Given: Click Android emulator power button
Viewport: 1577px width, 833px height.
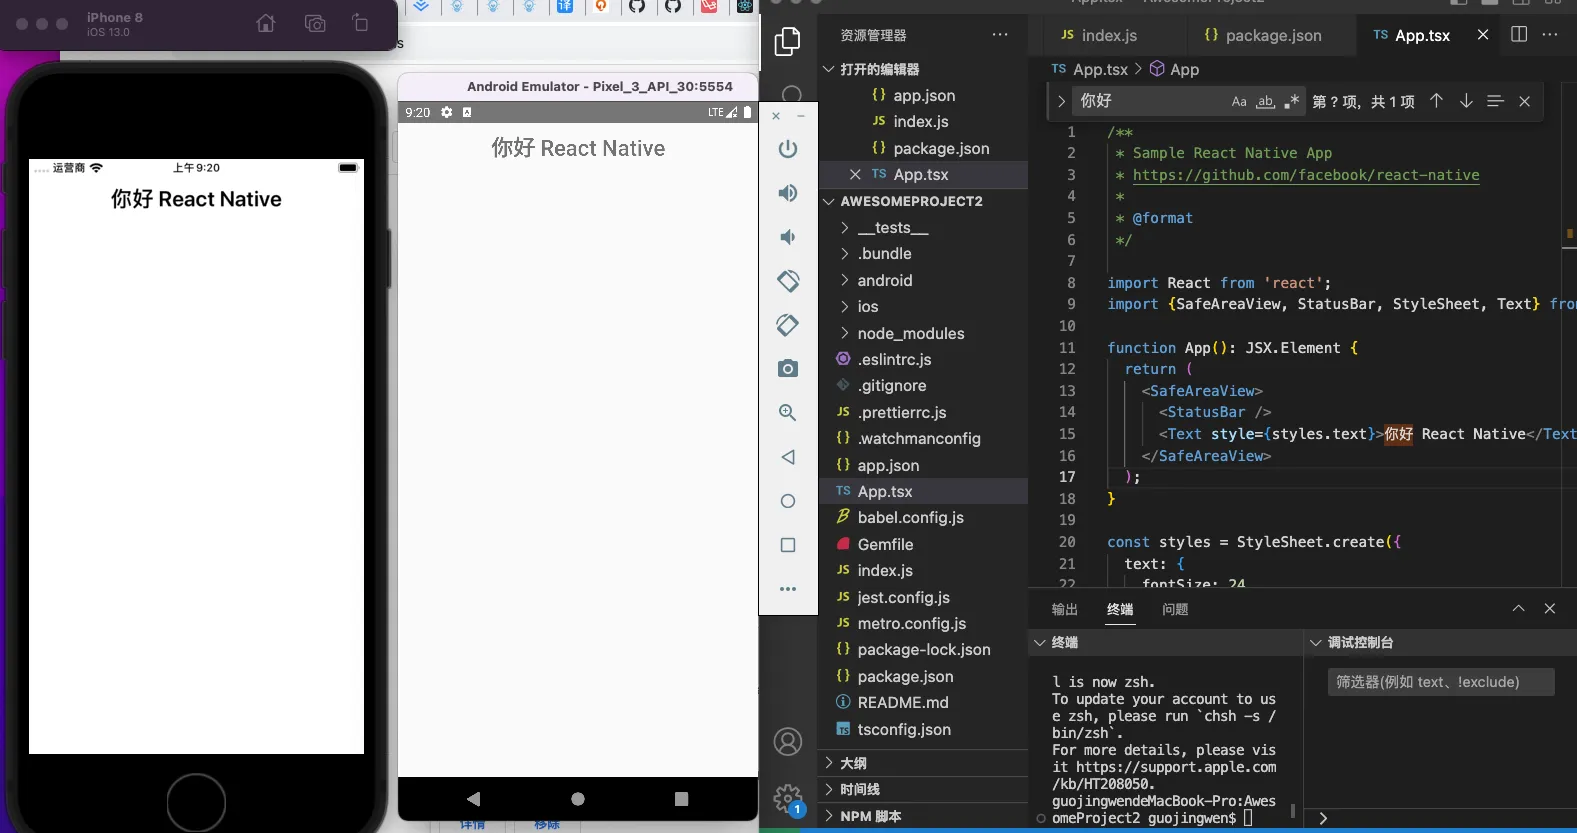Looking at the screenshot, I should pos(788,149).
